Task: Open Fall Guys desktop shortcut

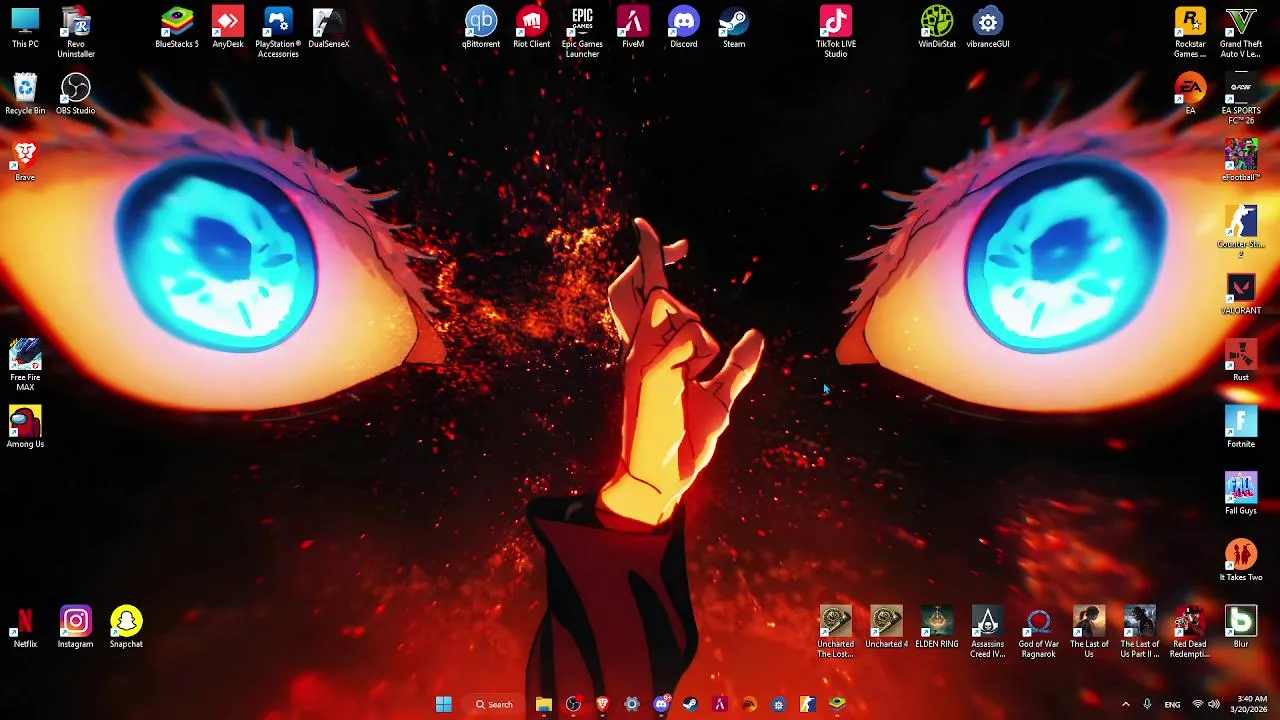Action: tap(1241, 494)
